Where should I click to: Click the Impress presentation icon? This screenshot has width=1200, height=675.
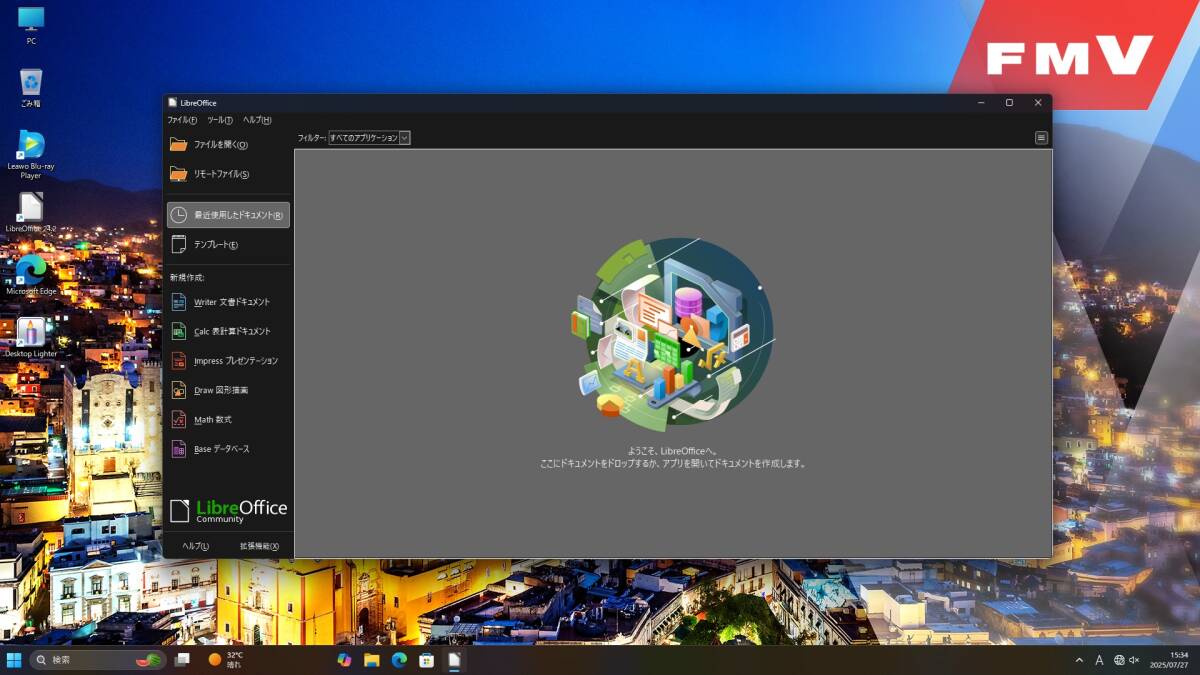[179, 361]
